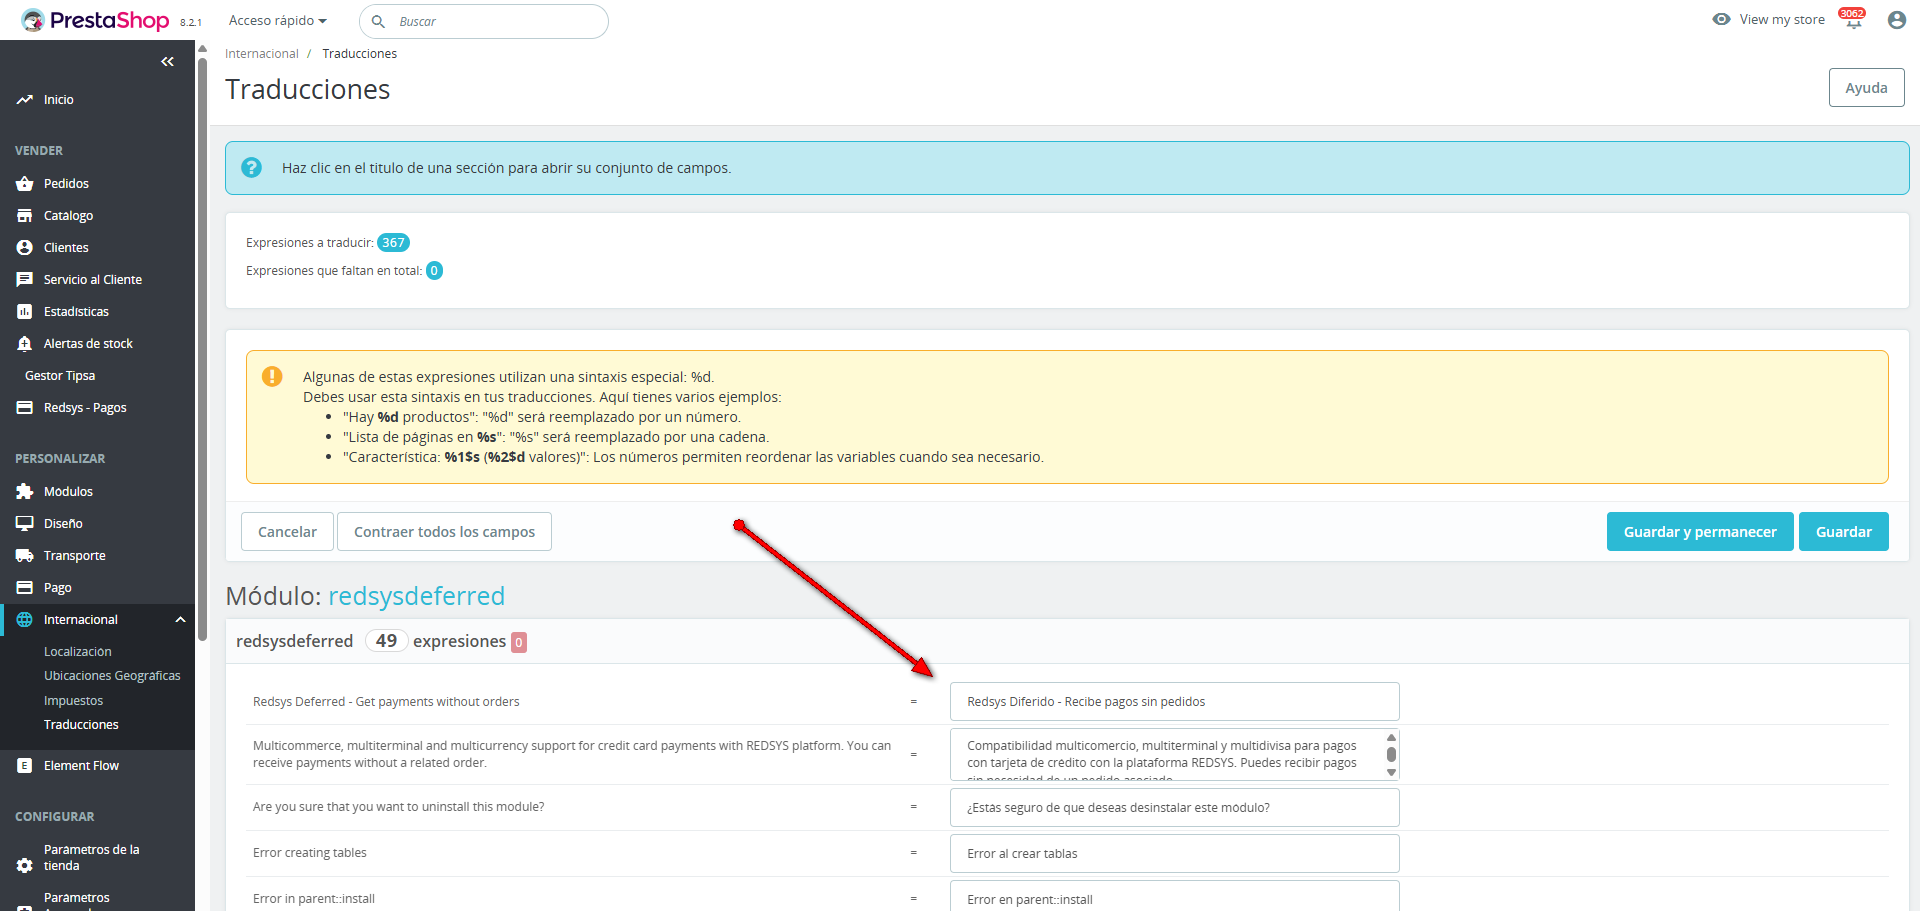Edit the 'Compatibilidad multicomercio' translation textarea

pyautogui.click(x=1174, y=755)
